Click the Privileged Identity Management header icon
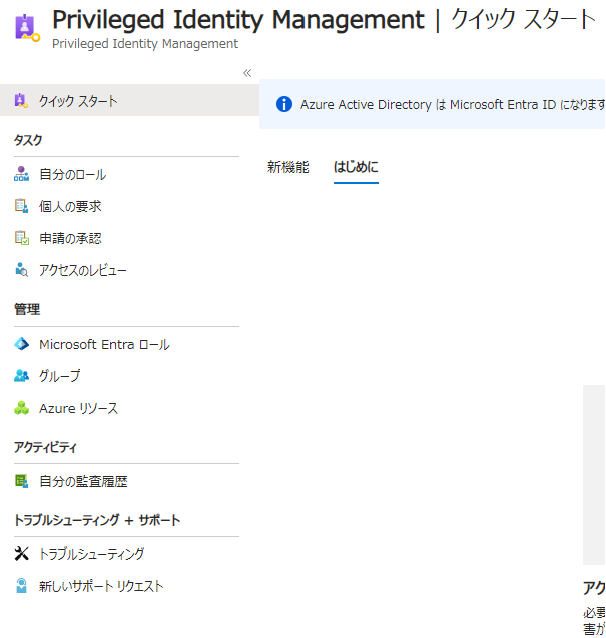The height and width of the screenshot is (638, 606). click(x=26, y=27)
